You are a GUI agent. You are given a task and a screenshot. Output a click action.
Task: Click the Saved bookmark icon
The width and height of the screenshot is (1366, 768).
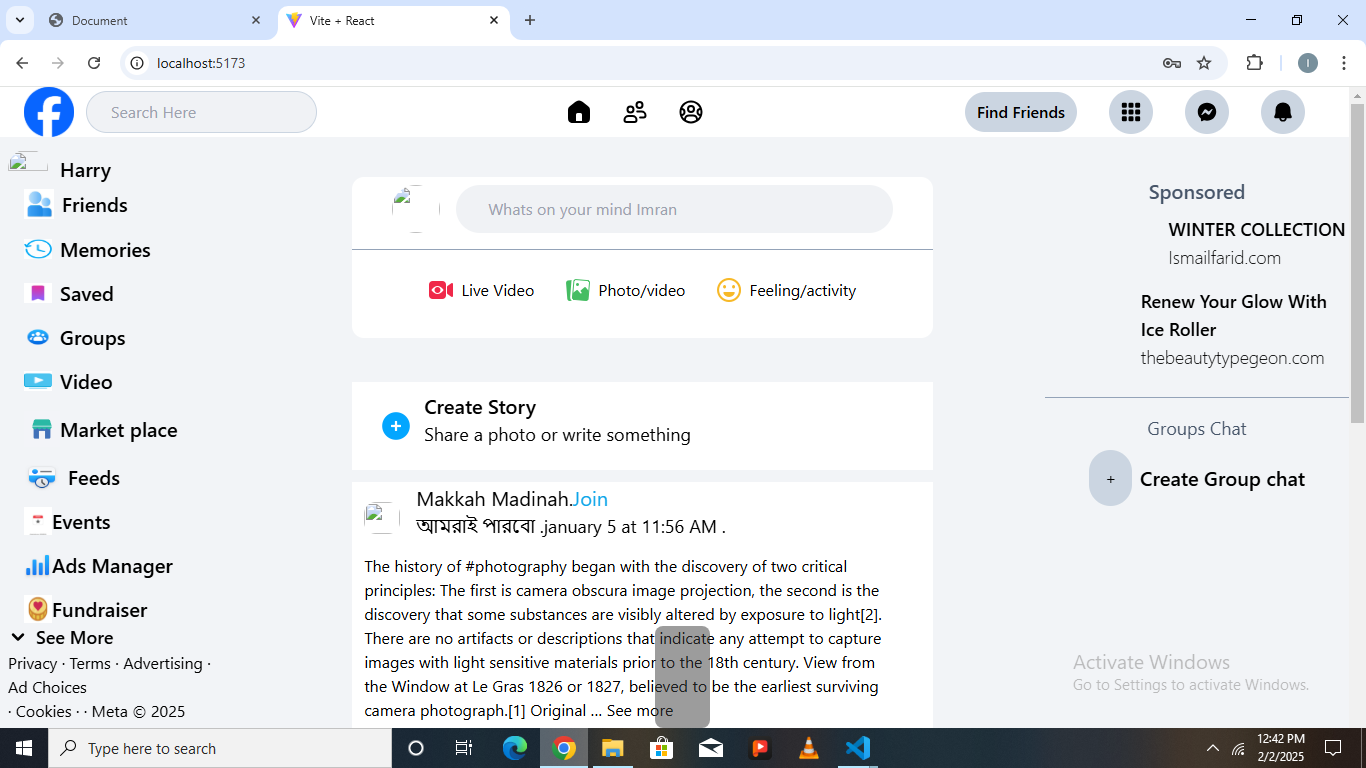click(38, 293)
